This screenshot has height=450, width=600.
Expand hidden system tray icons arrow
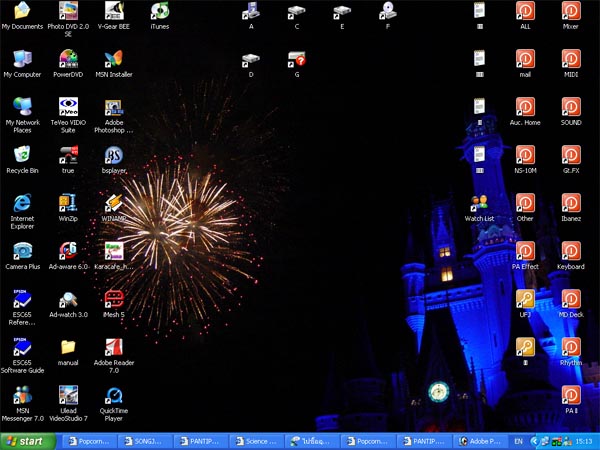pos(534,442)
